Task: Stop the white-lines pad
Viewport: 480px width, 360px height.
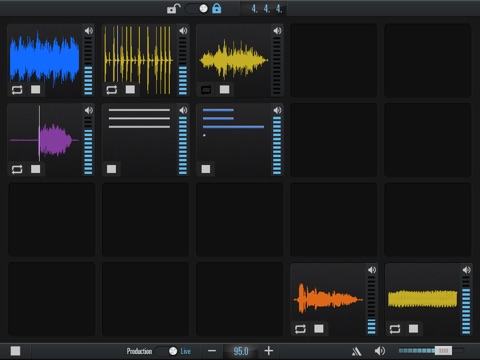Action: pyautogui.click(x=112, y=169)
